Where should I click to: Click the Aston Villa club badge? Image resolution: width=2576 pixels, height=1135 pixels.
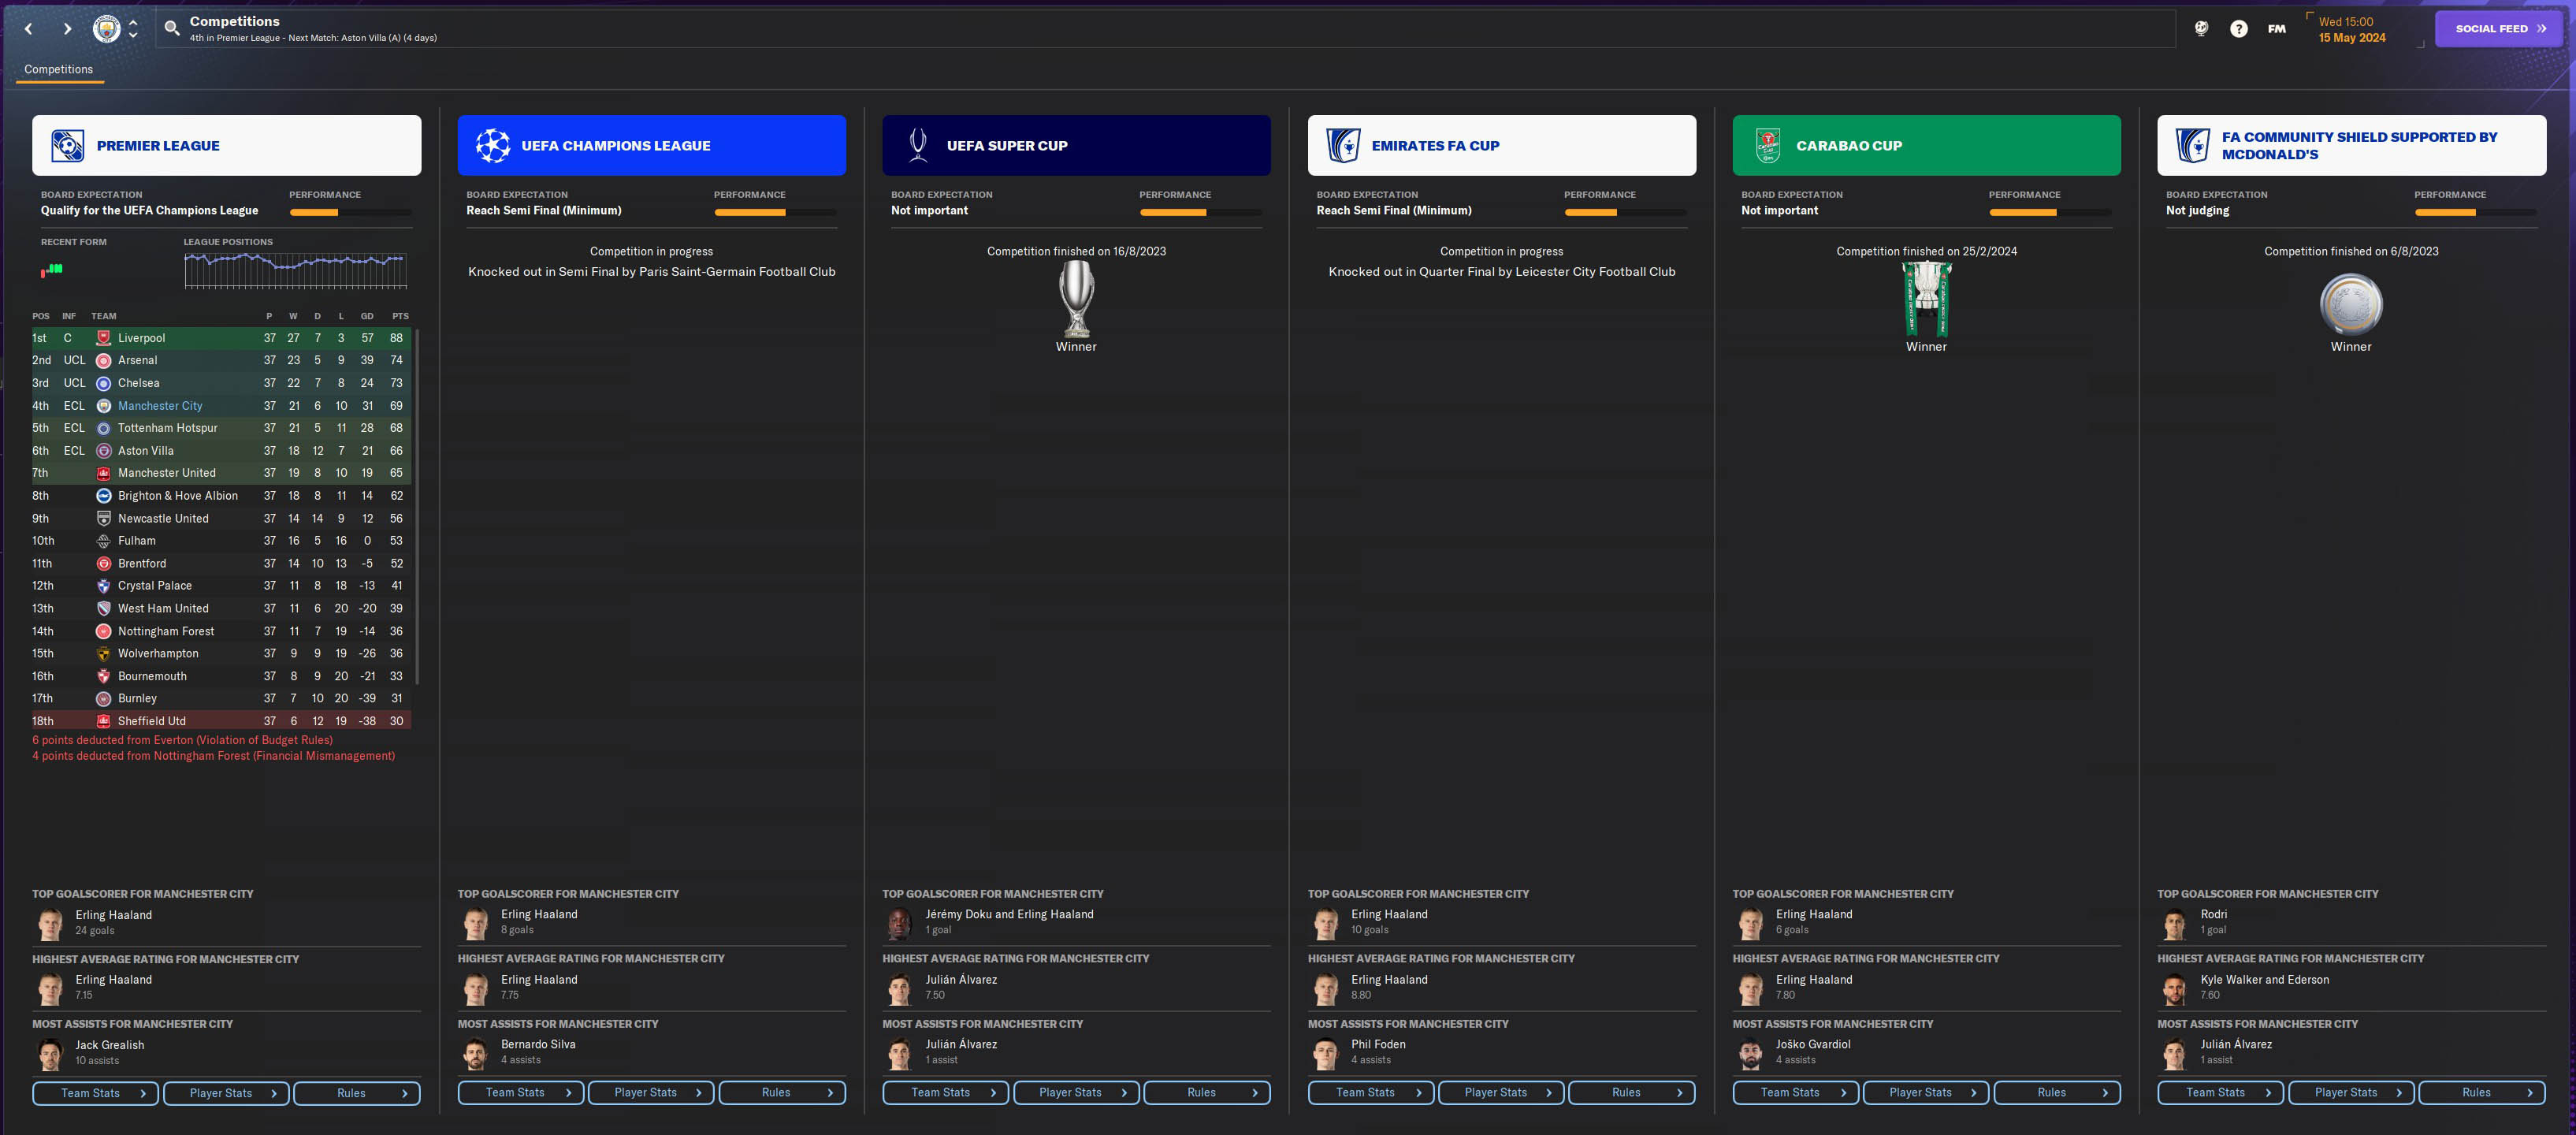[103, 451]
